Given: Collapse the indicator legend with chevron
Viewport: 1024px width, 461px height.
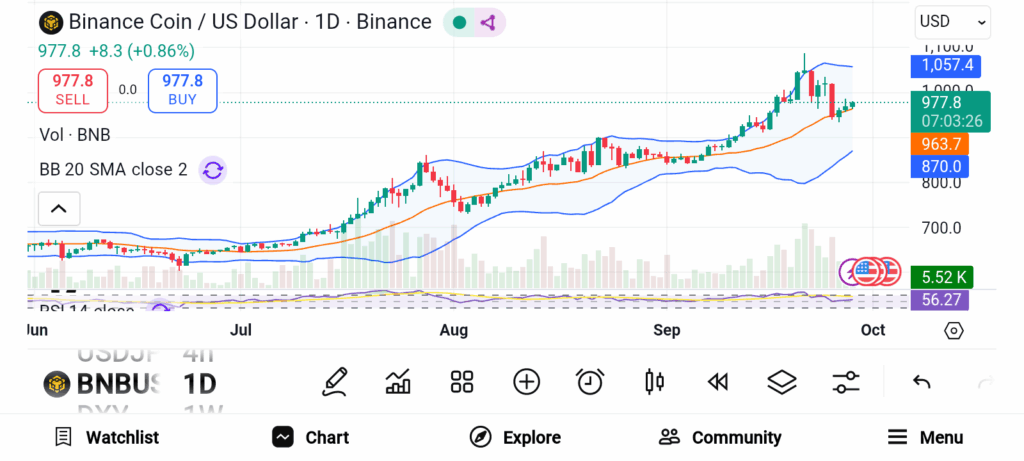Looking at the screenshot, I should pyautogui.click(x=58, y=209).
